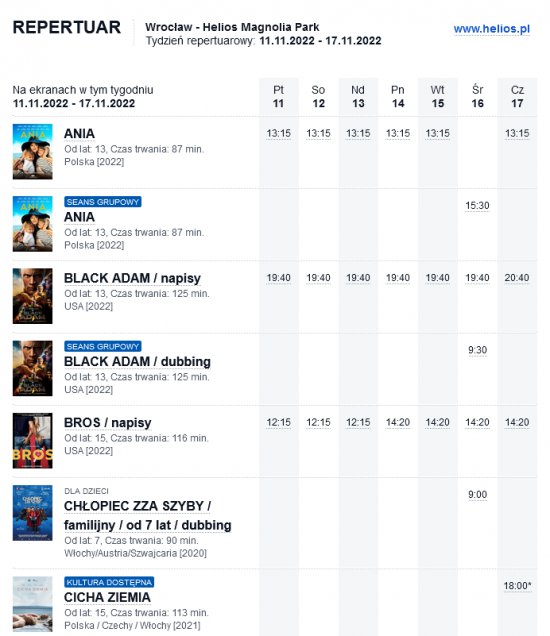Choose the 20:40 Black Adam showtime on Thursday
This screenshot has width=550, height=636.
click(517, 278)
